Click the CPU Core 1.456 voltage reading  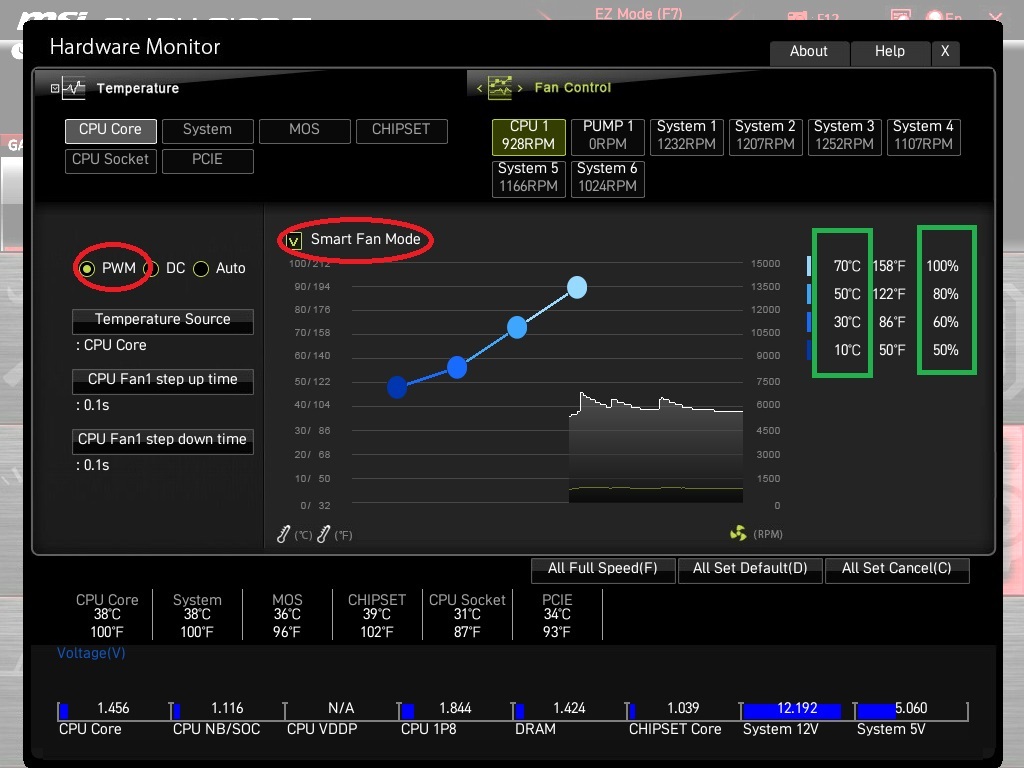[x=113, y=709]
